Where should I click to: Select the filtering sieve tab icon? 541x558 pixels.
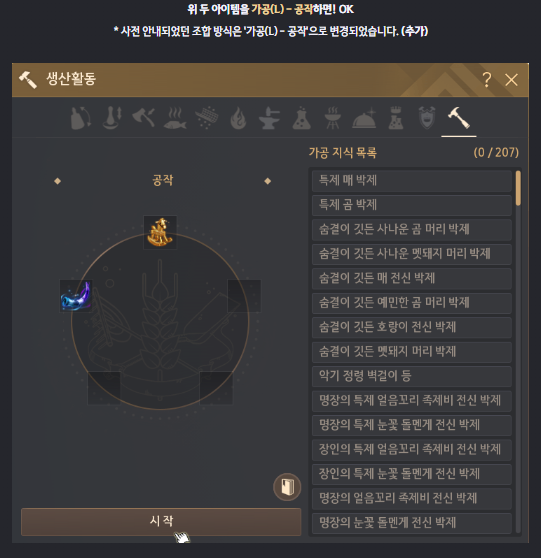pyautogui.click(x=207, y=117)
